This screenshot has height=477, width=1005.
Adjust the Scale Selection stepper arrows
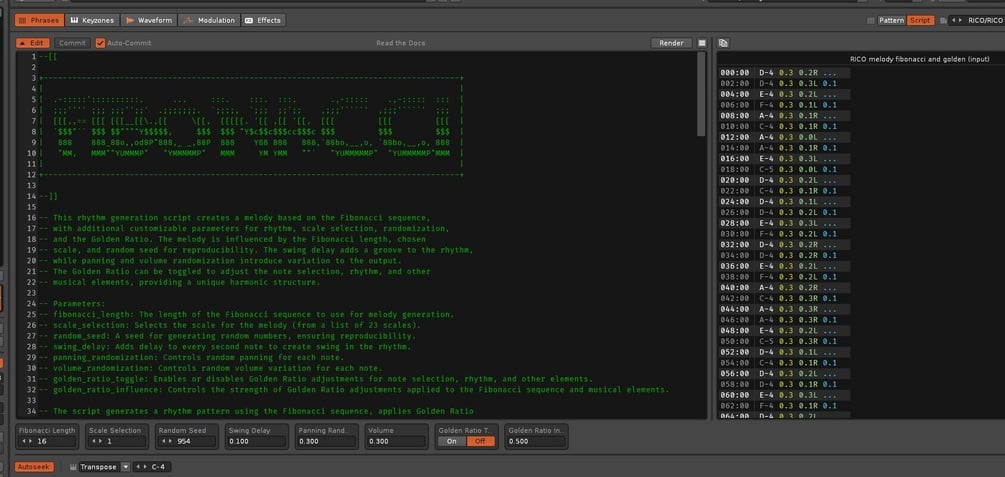(97, 441)
